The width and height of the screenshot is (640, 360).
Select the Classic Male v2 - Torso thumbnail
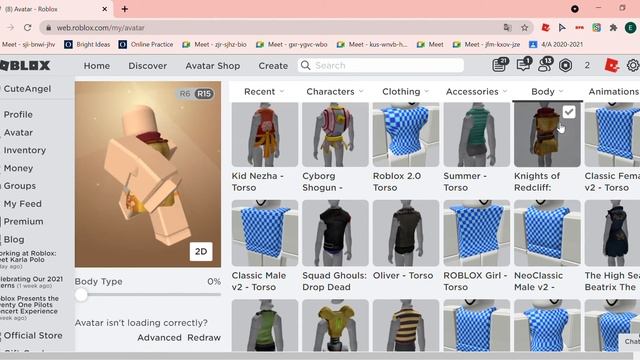pos(264,233)
